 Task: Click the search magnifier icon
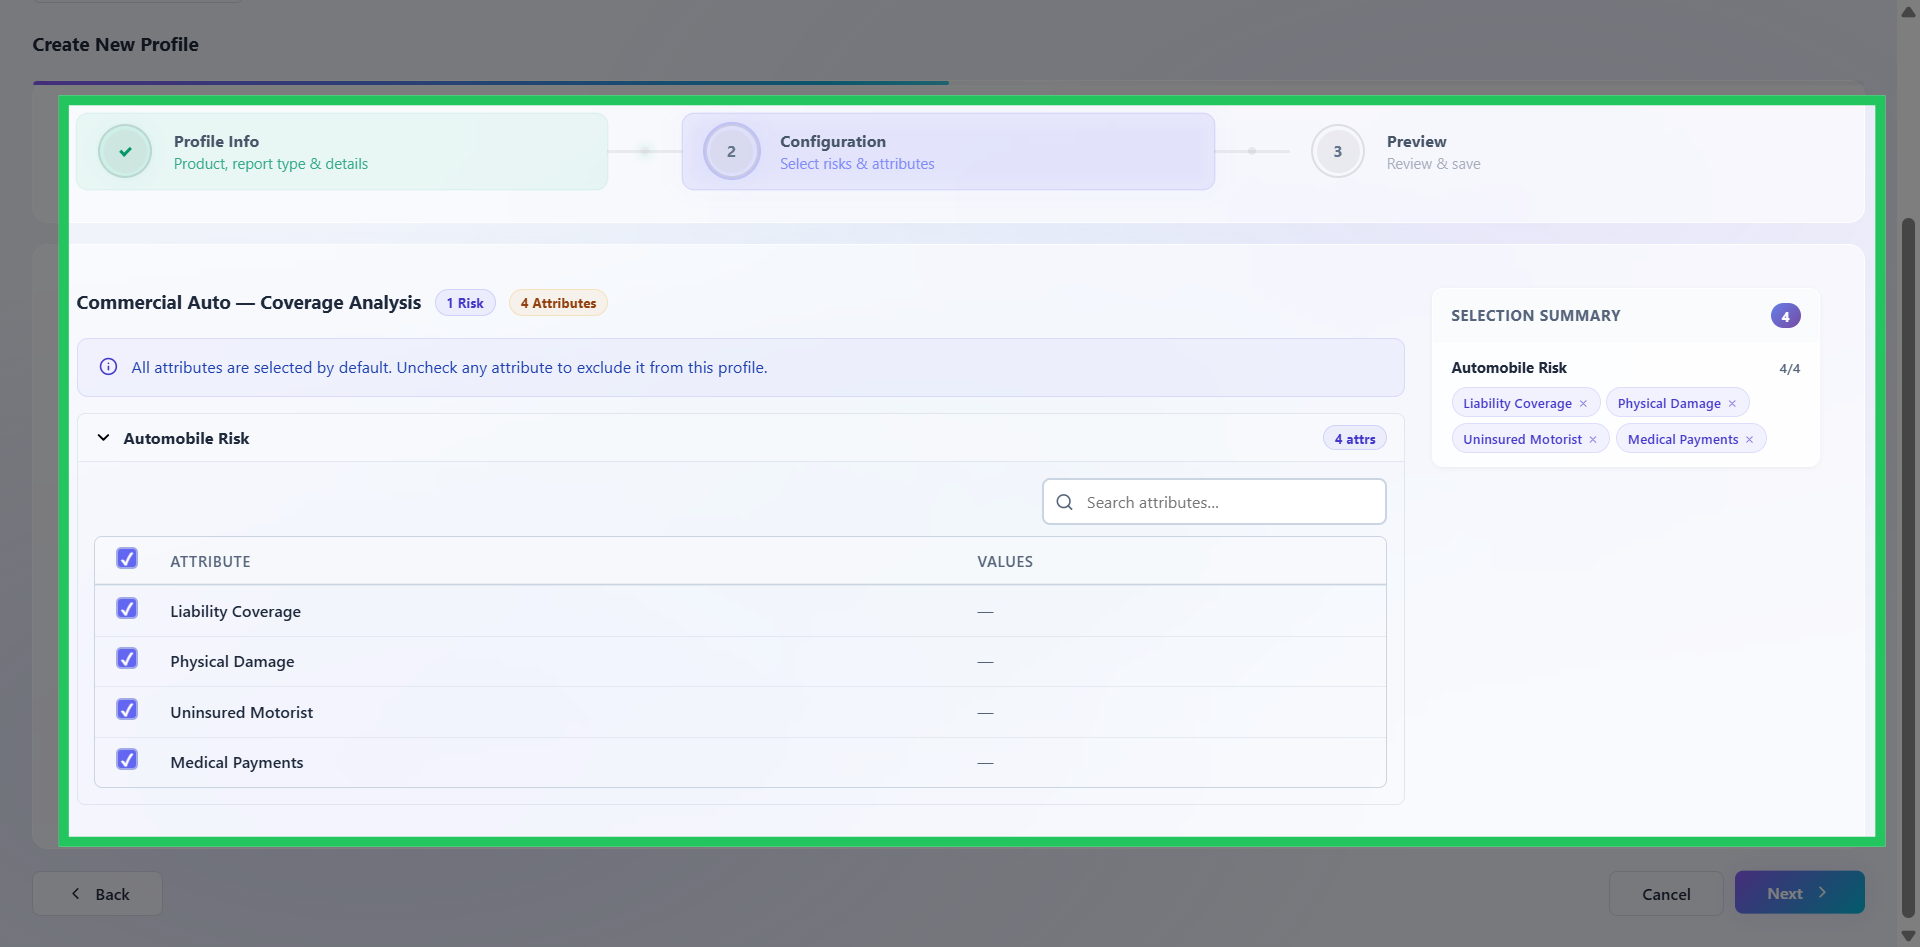pos(1065,502)
